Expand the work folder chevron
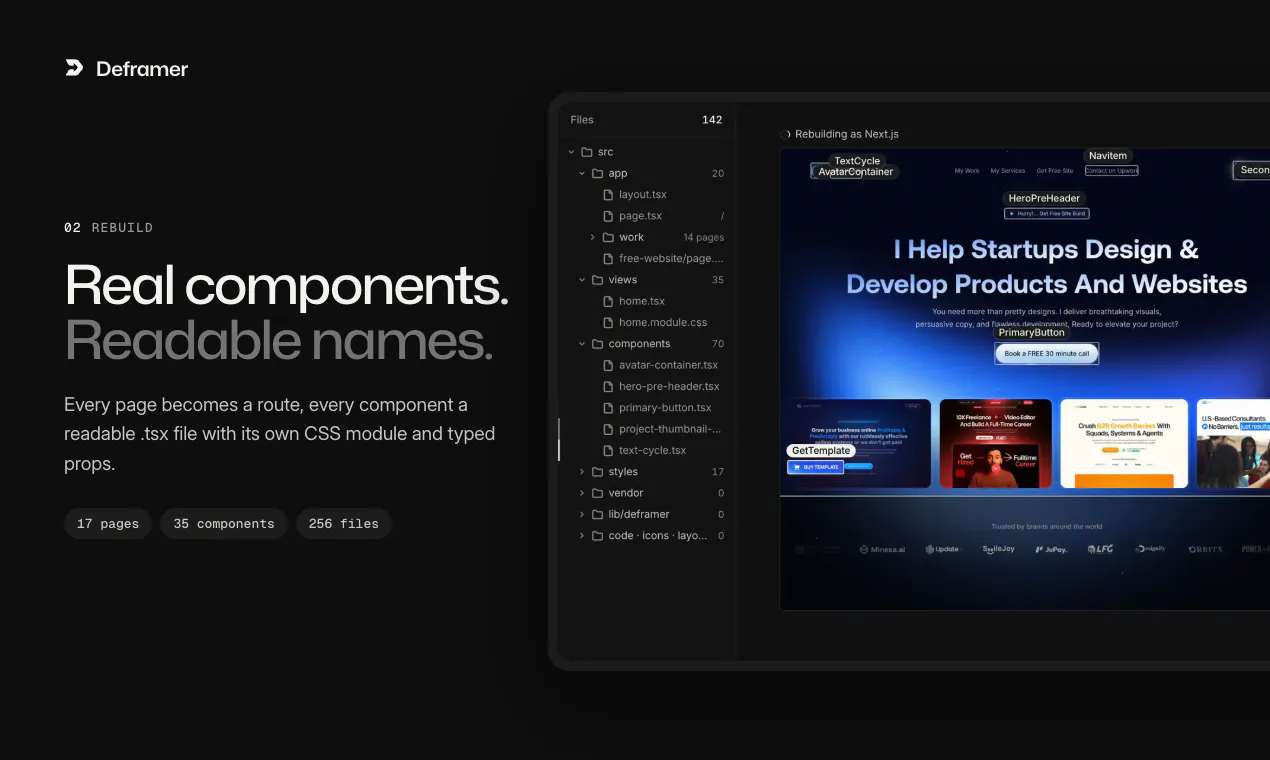 593,237
